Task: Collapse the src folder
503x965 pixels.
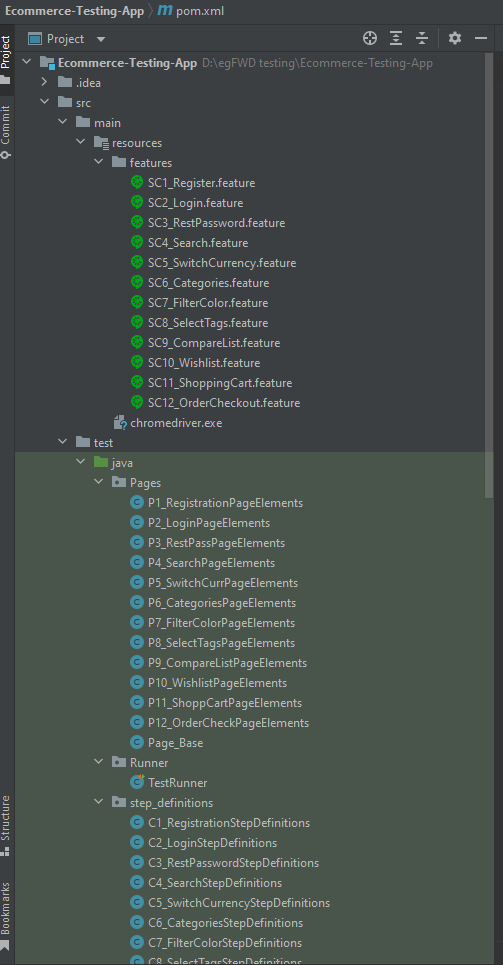Action: 44,103
